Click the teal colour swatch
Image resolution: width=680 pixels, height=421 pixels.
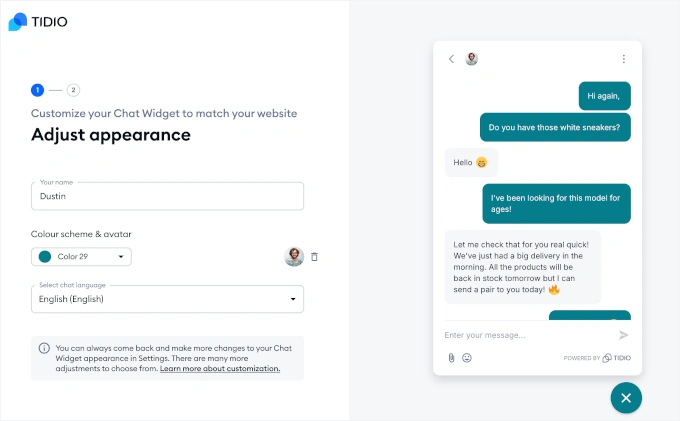pos(45,257)
